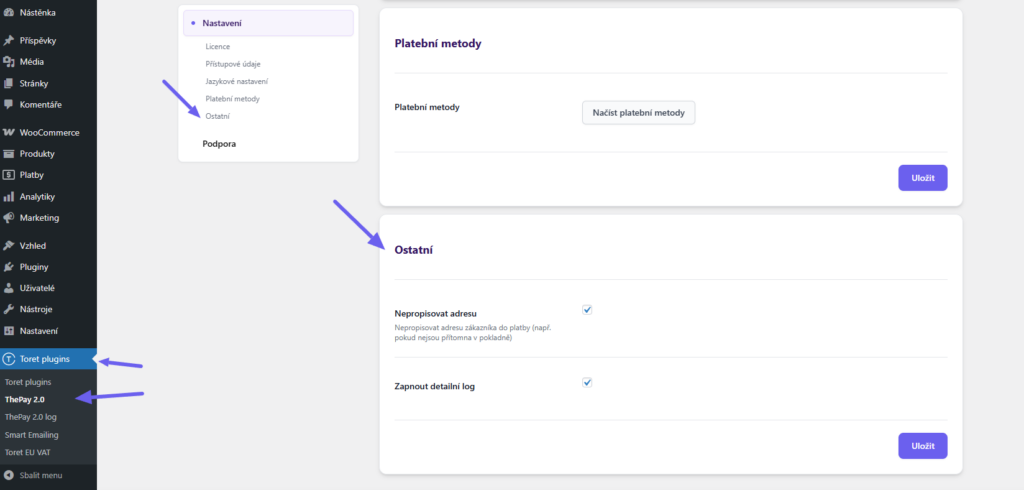
Task: Jump to Jazykové nastavení link
Action: tap(236, 82)
